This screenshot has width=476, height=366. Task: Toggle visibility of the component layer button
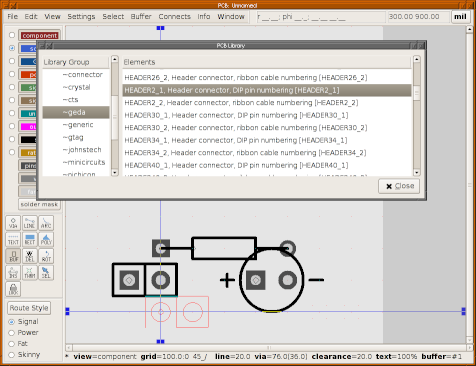tap(39, 35)
